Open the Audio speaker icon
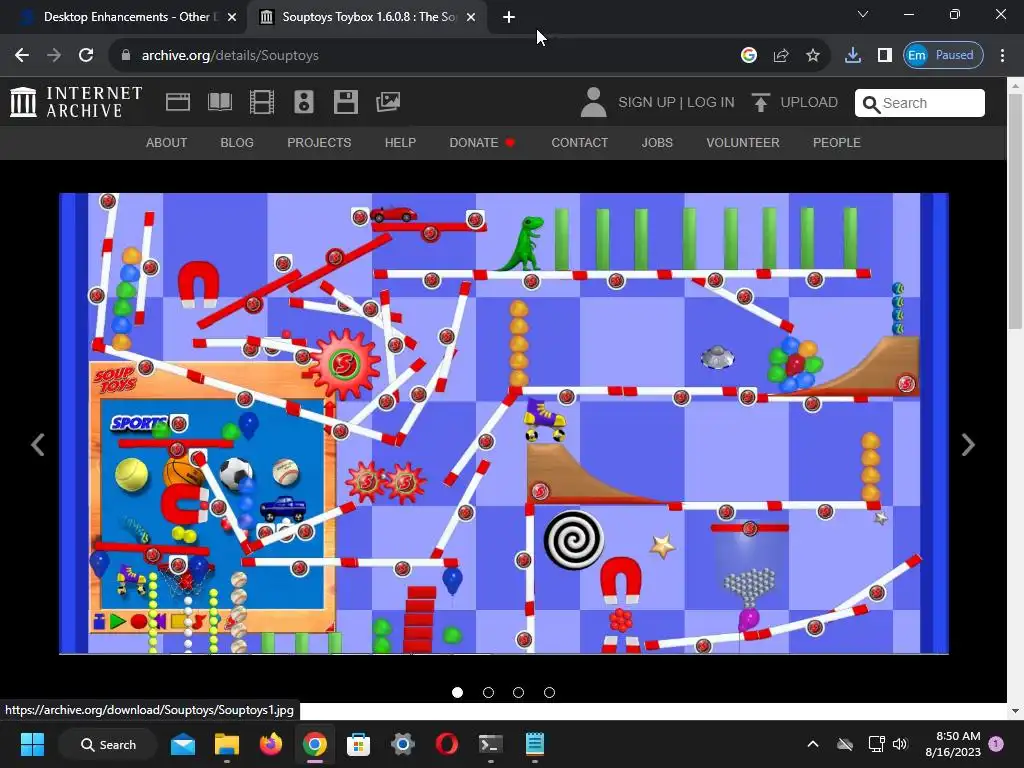The image size is (1024, 768). tap(304, 102)
